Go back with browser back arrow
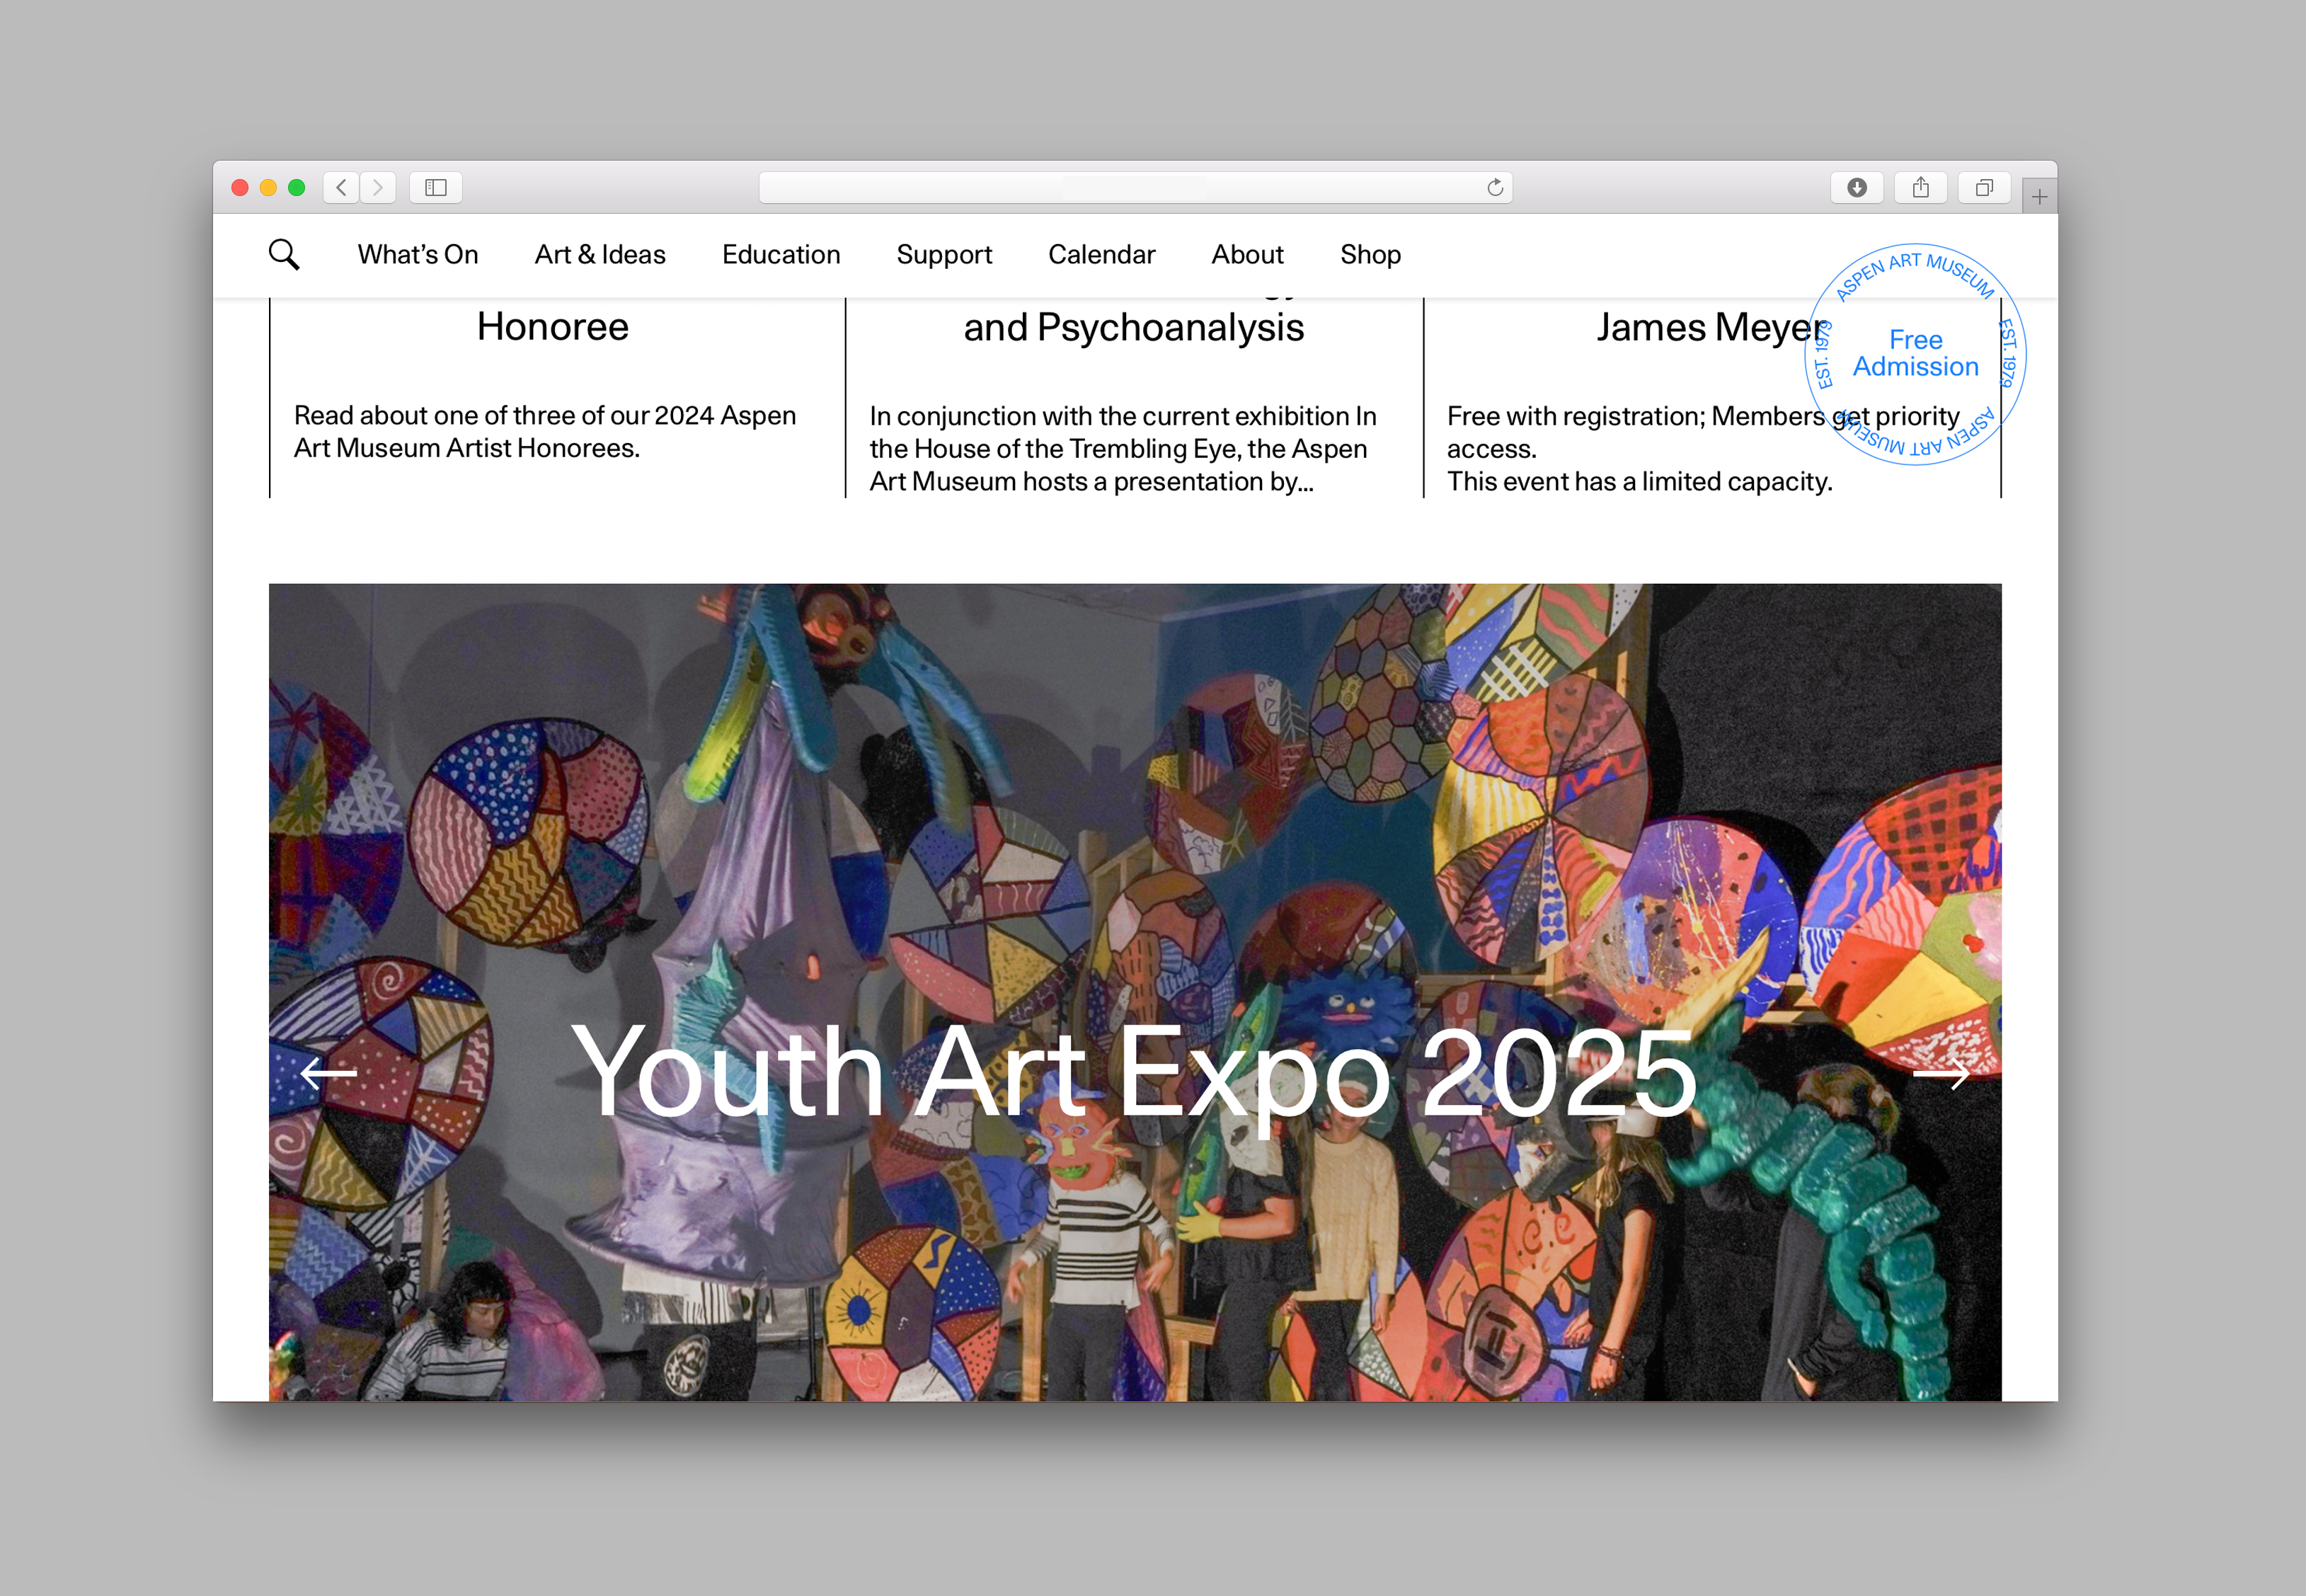 click(x=341, y=188)
